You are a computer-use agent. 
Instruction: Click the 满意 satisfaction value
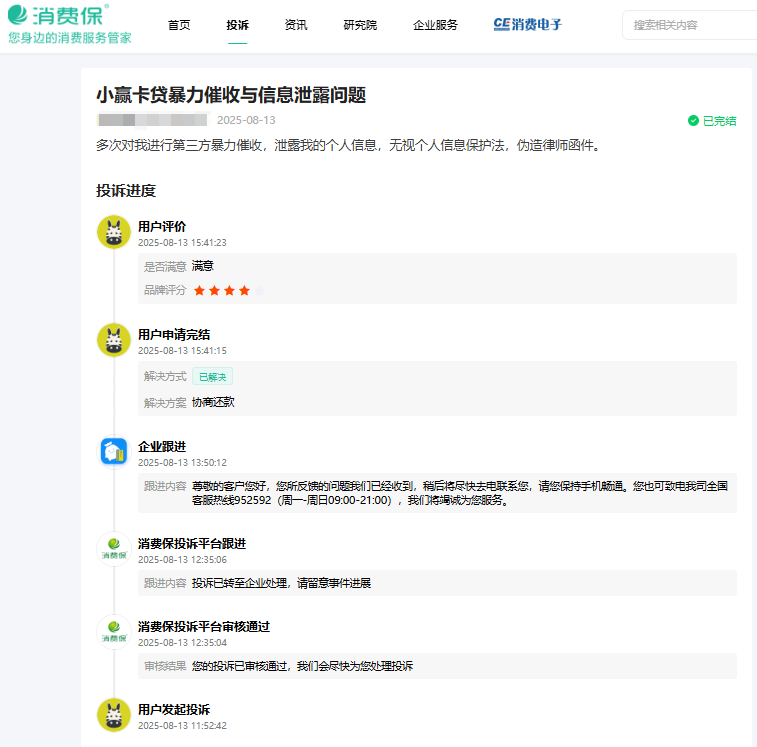202,266
